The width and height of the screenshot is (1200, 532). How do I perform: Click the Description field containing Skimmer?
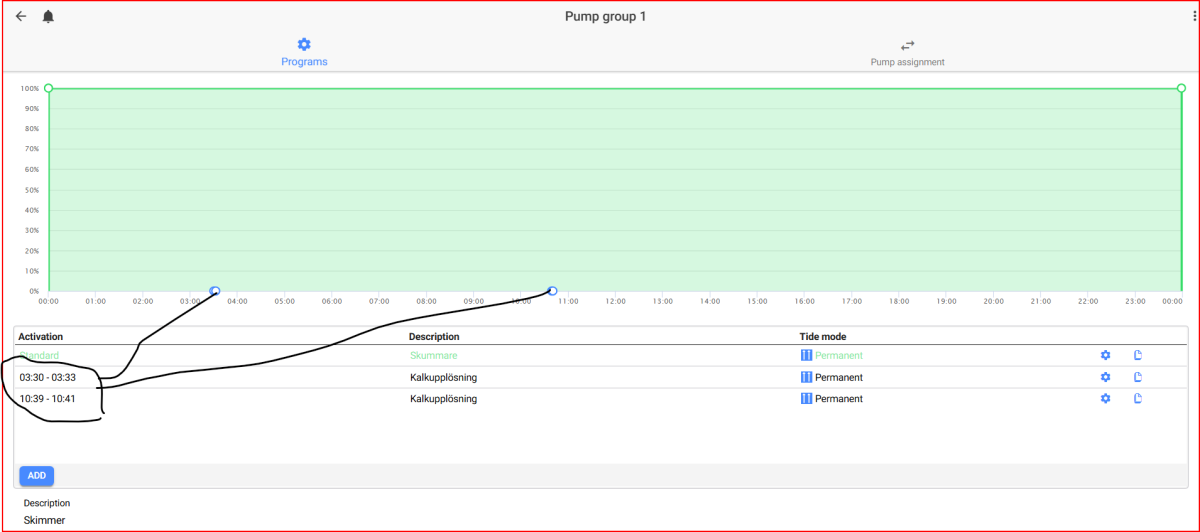click(45, 520)
